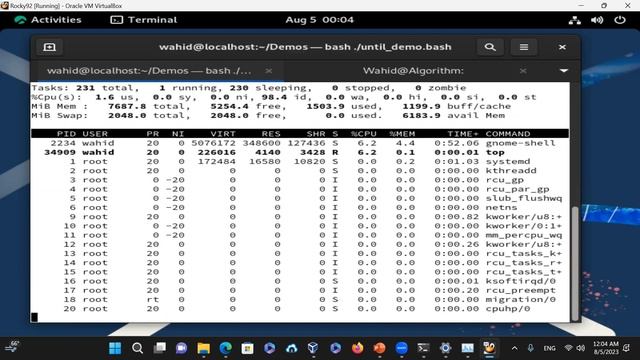The width and height of the screenshot is (640, 360).
Task: Open the VirtualBox cube icon on the taskbar
Action: click(313, 348)
